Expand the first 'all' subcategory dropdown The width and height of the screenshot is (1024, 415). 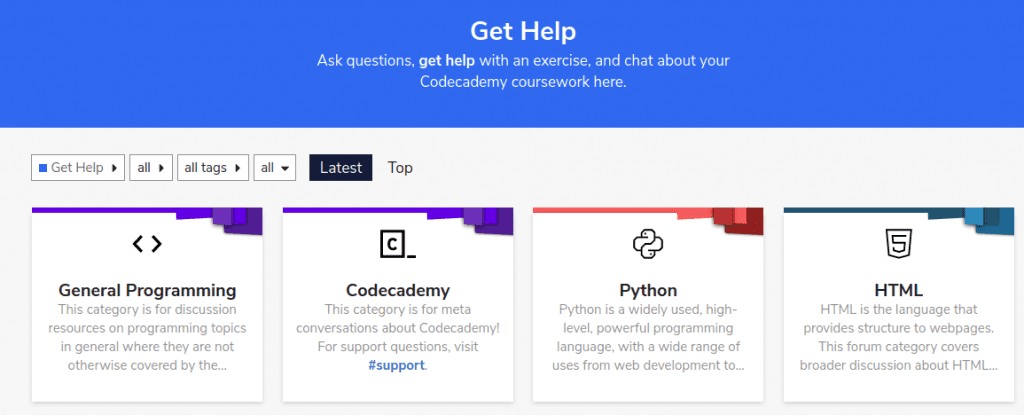[151, 168]
